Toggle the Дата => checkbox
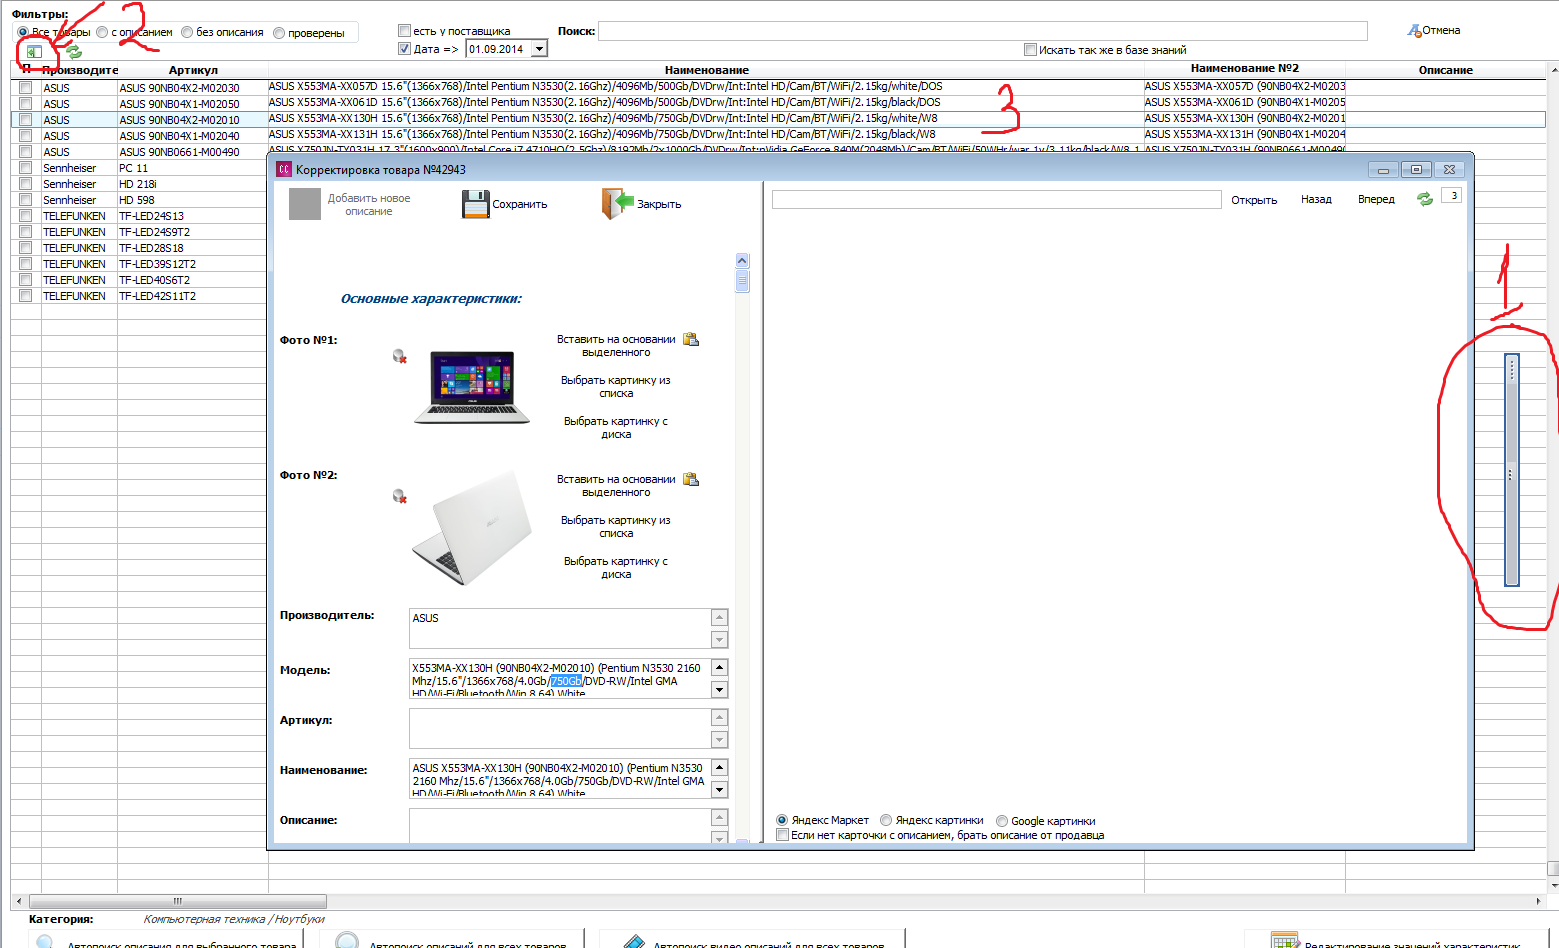 [404, 48]
